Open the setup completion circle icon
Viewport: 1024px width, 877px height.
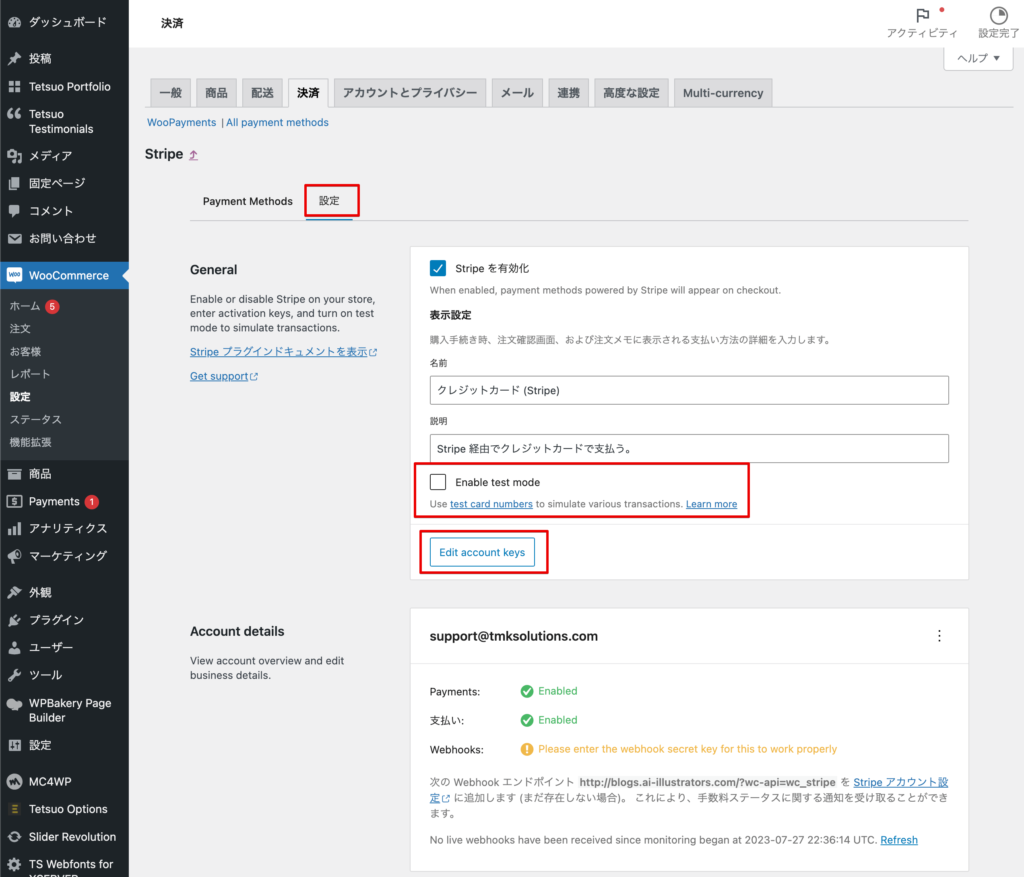(x=998, y=16)
